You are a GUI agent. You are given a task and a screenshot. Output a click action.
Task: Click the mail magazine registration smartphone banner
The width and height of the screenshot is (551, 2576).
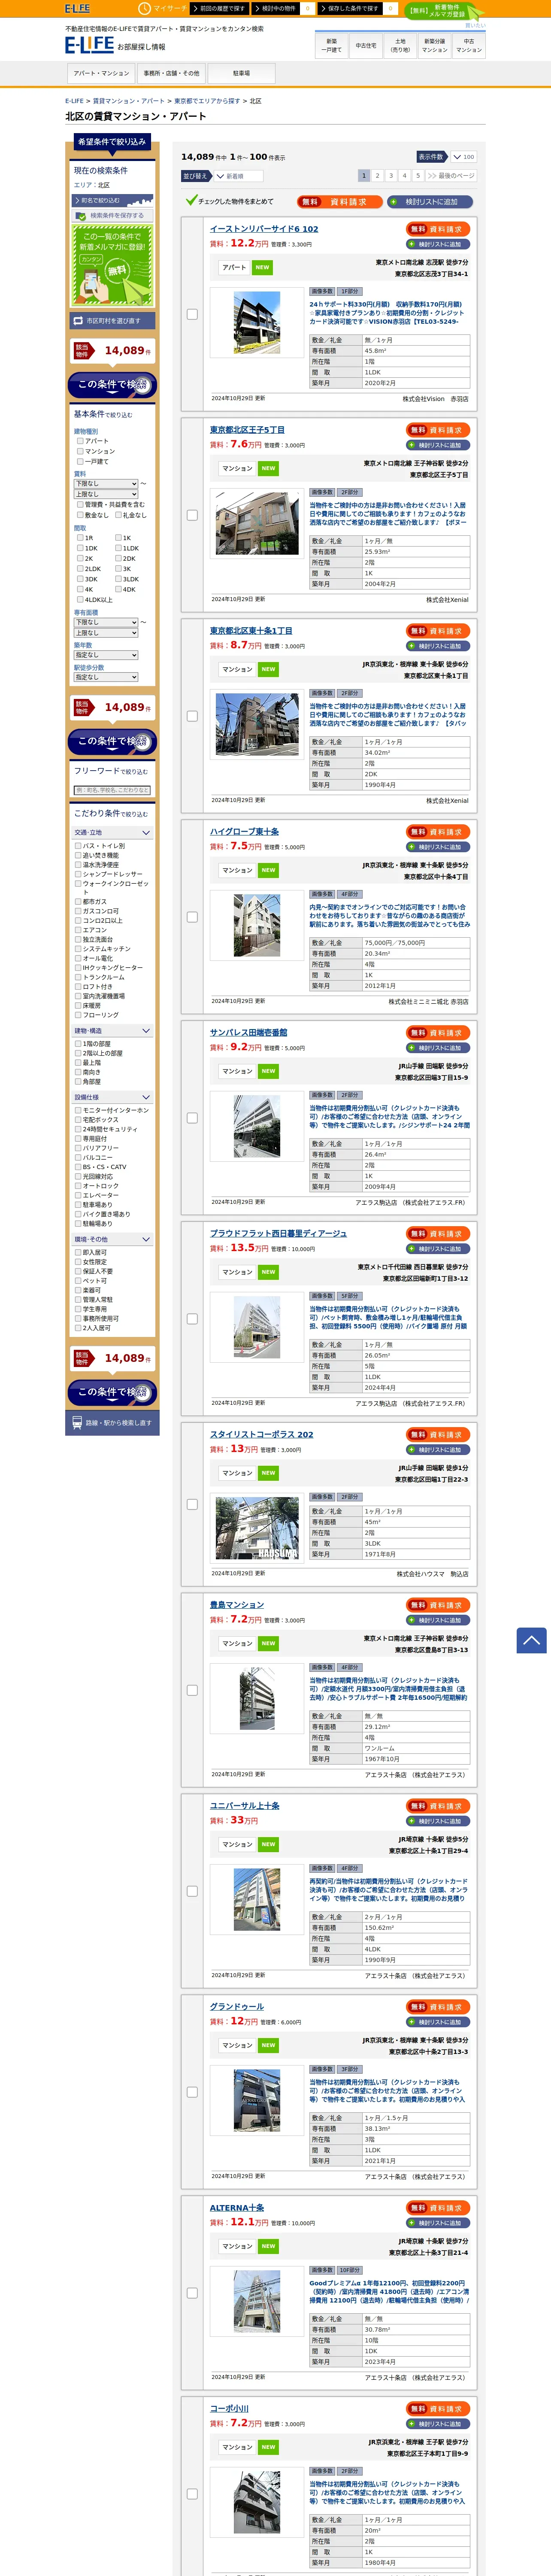click(x=112, y=264)
